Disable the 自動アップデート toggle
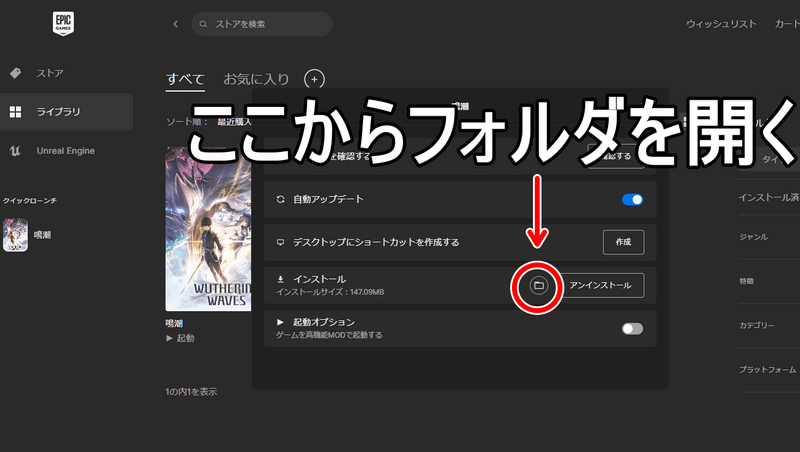The width and height of the screenshot is (800, 452). [x=632, y=200]
